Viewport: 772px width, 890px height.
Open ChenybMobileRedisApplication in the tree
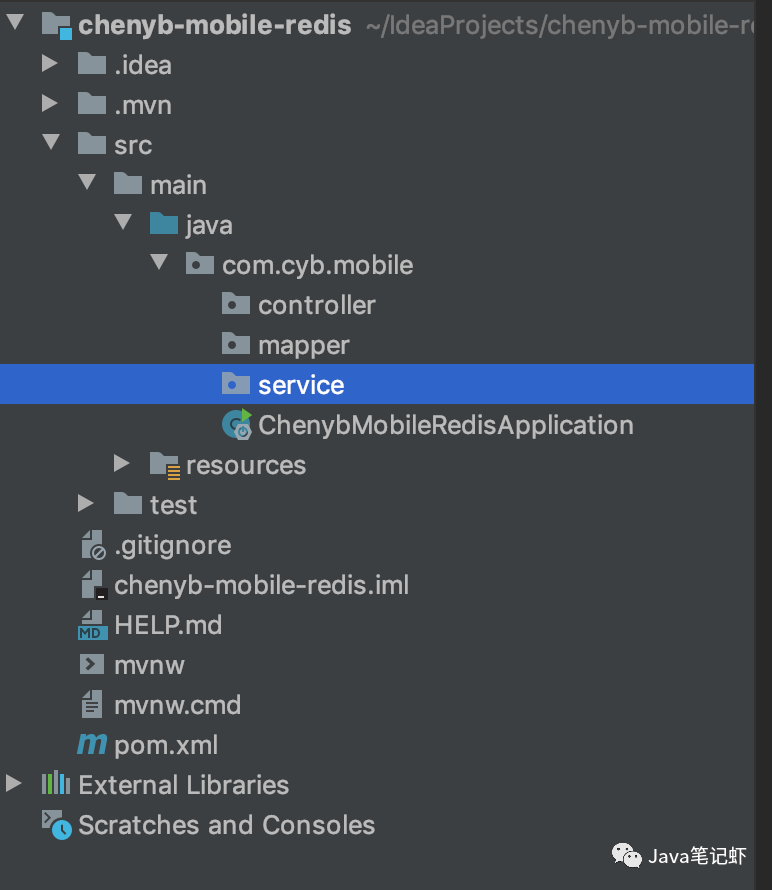pyautogui.click(x=444, y=424)
